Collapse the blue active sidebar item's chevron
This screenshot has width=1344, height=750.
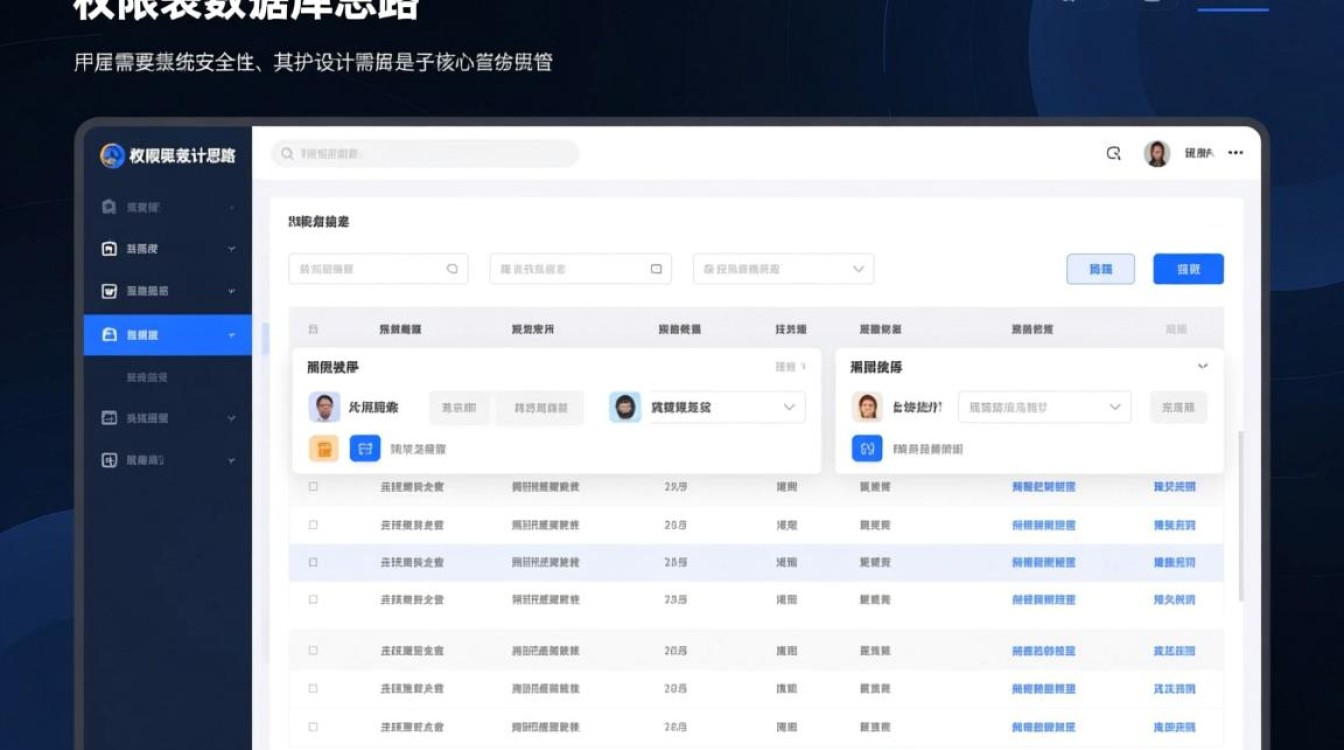[232, 335]
